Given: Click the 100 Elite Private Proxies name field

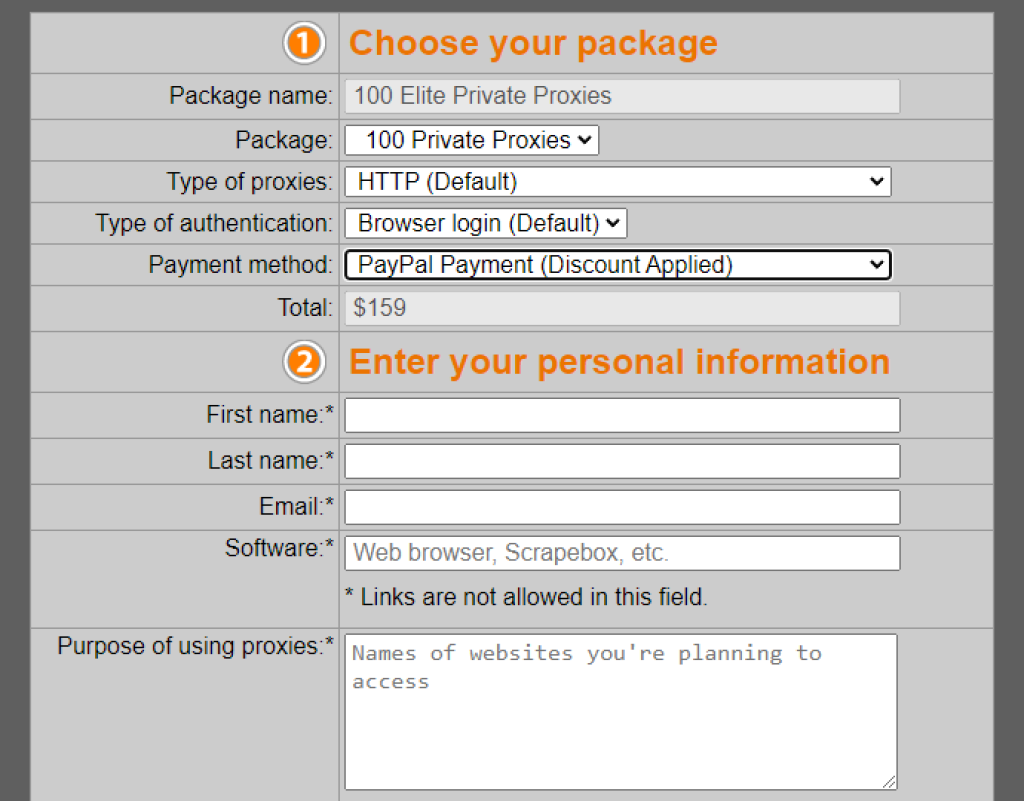Looking at the screenshot, I should [621, 96].
